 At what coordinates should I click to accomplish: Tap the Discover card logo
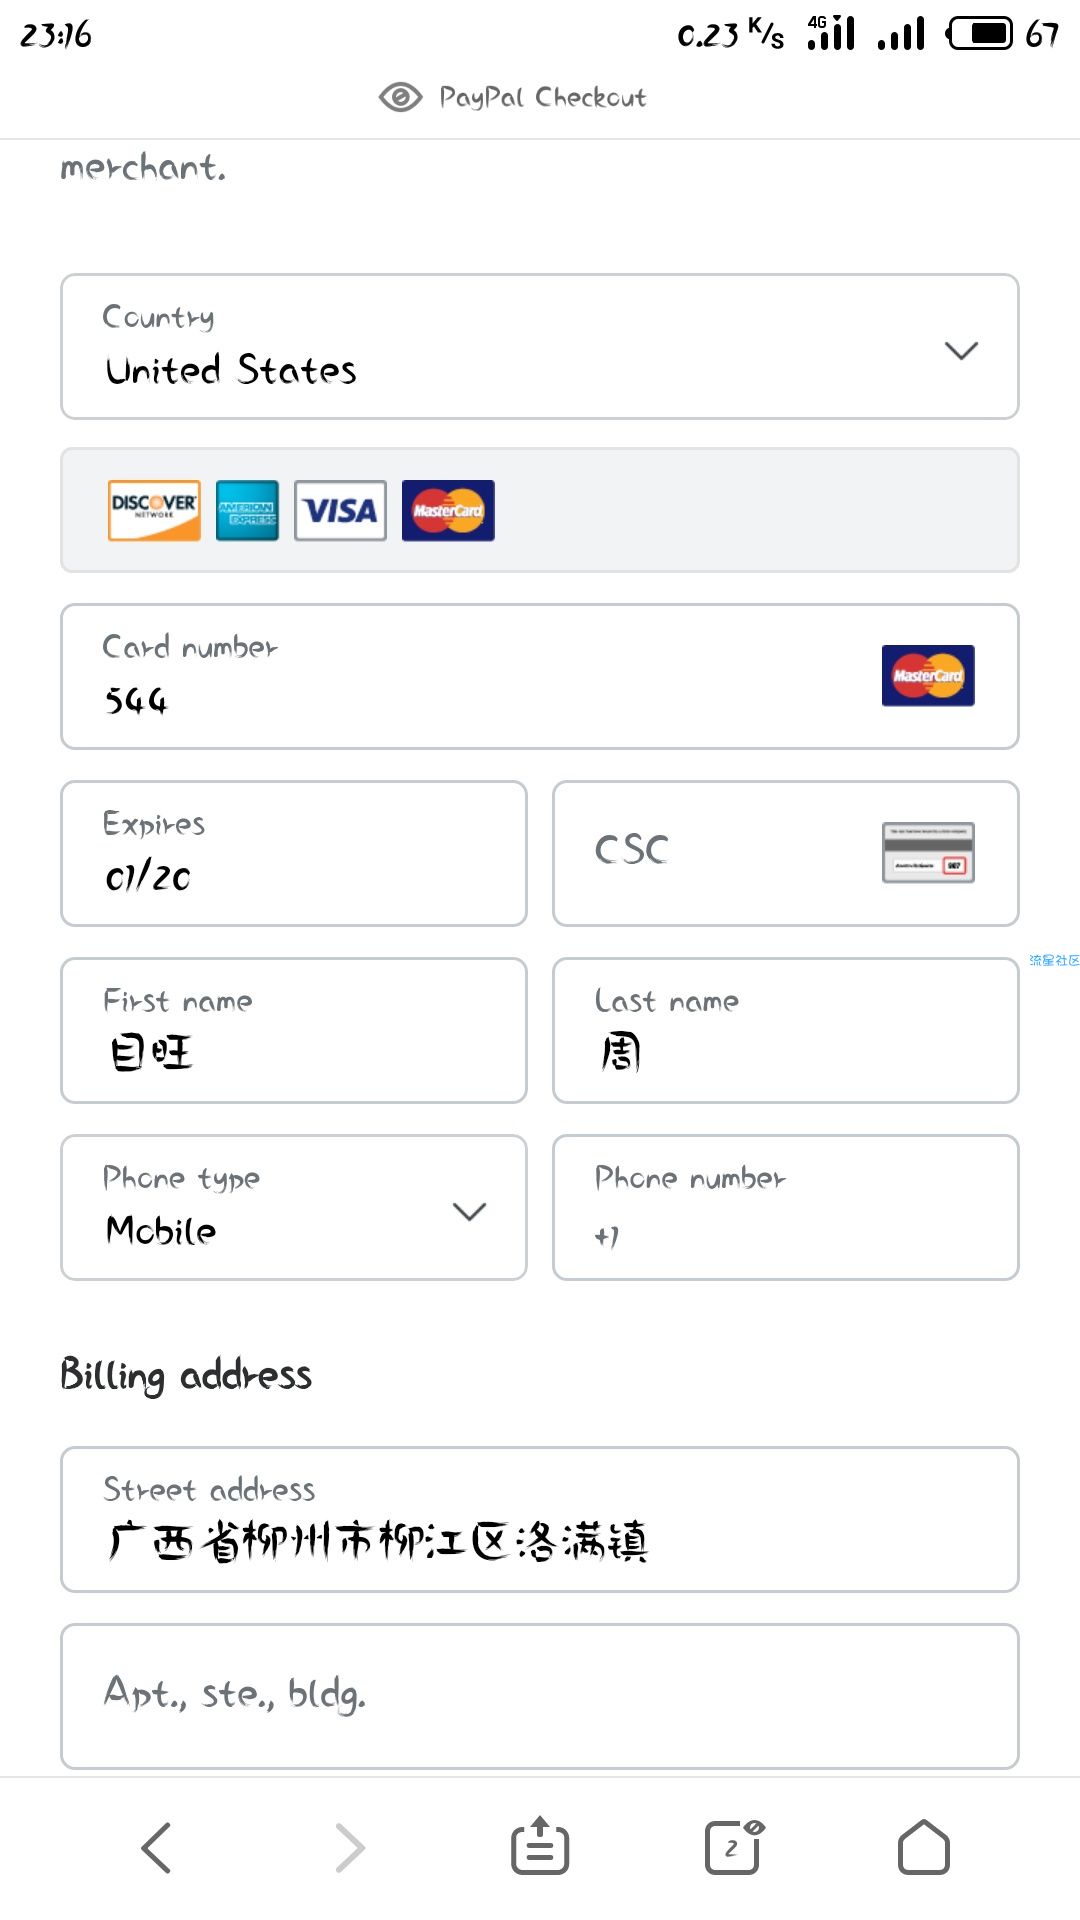click(154, 511)
